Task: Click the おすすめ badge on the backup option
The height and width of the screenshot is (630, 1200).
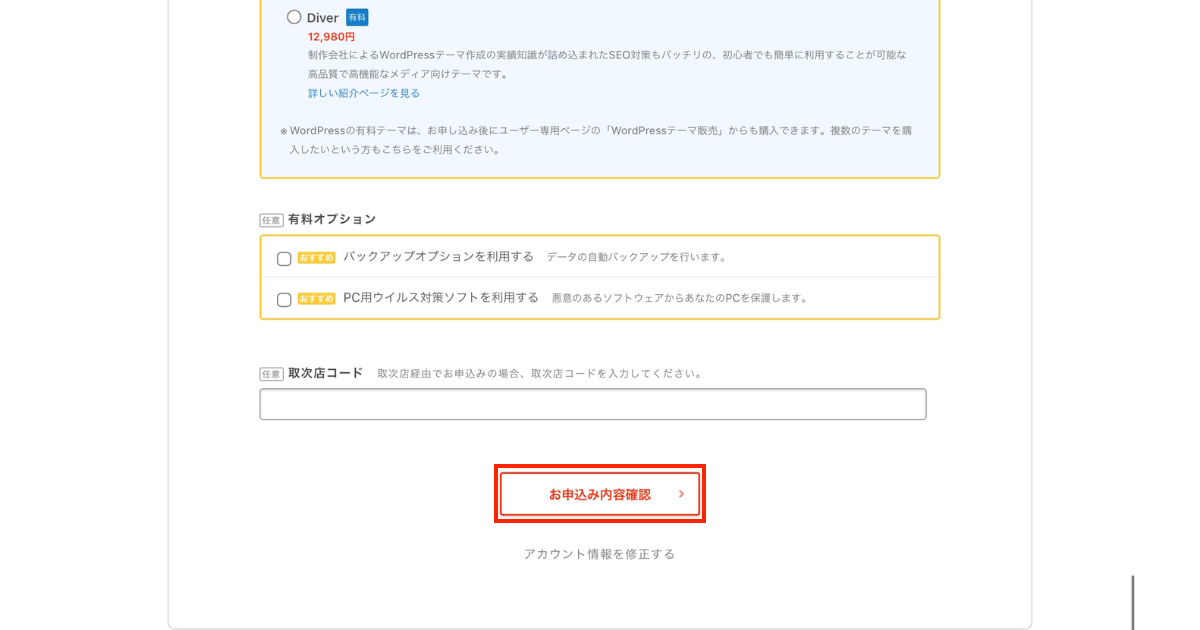Action: (x=316, y=258)
